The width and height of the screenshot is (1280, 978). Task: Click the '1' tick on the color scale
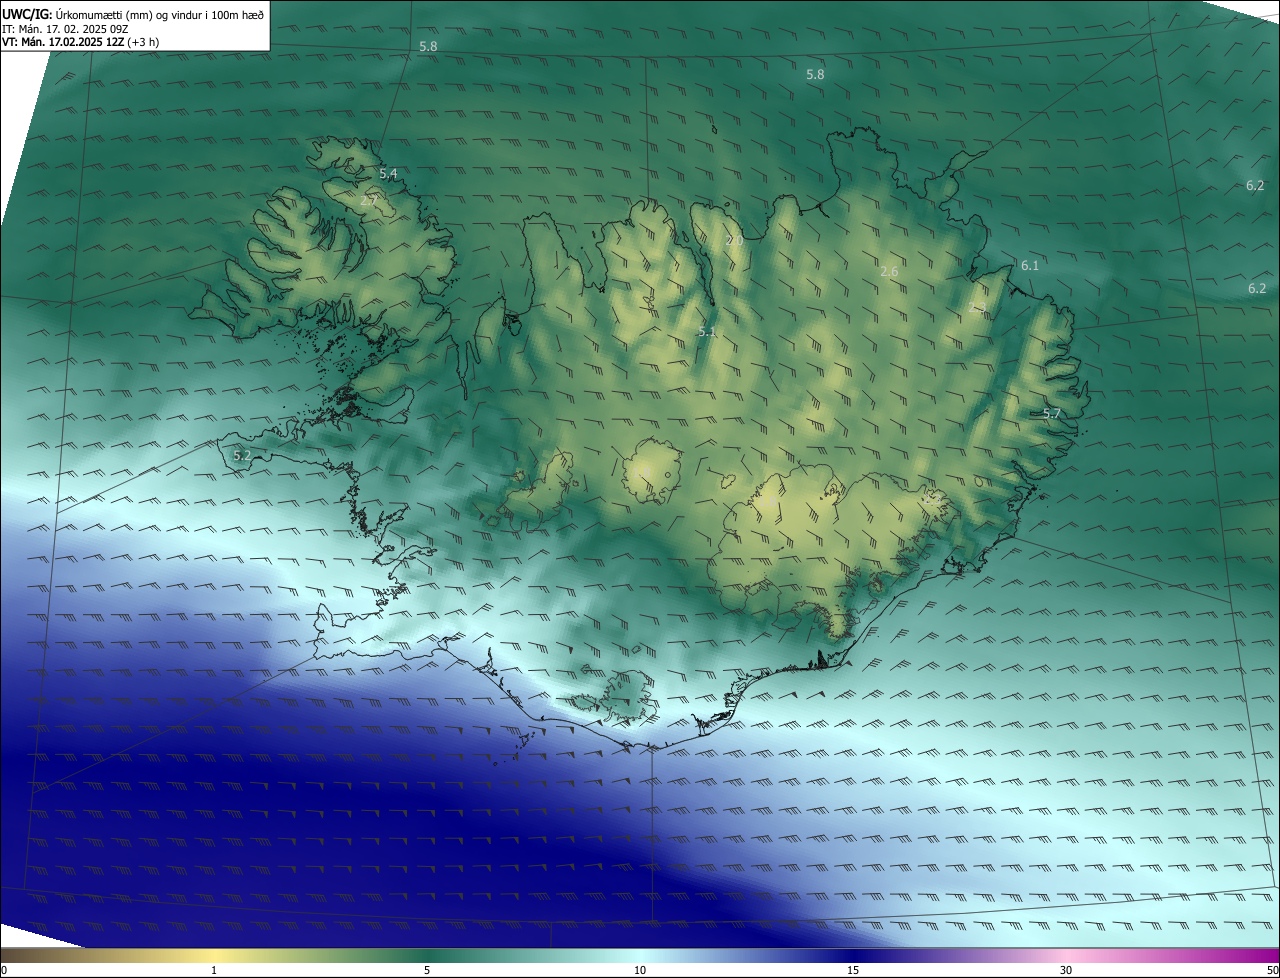point(214,970)
